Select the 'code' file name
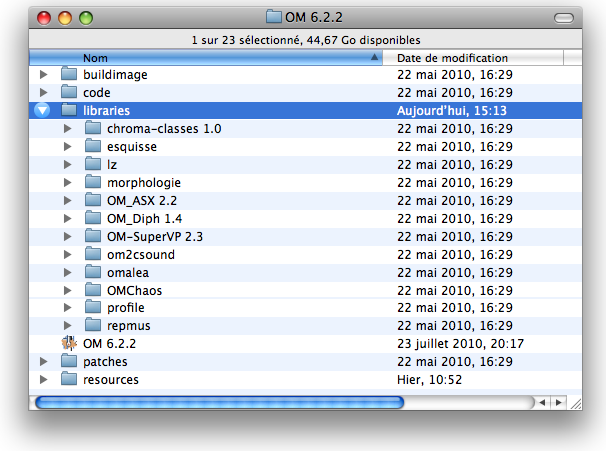The height and width of the screenshot is (451, 606). click(97, 93)
